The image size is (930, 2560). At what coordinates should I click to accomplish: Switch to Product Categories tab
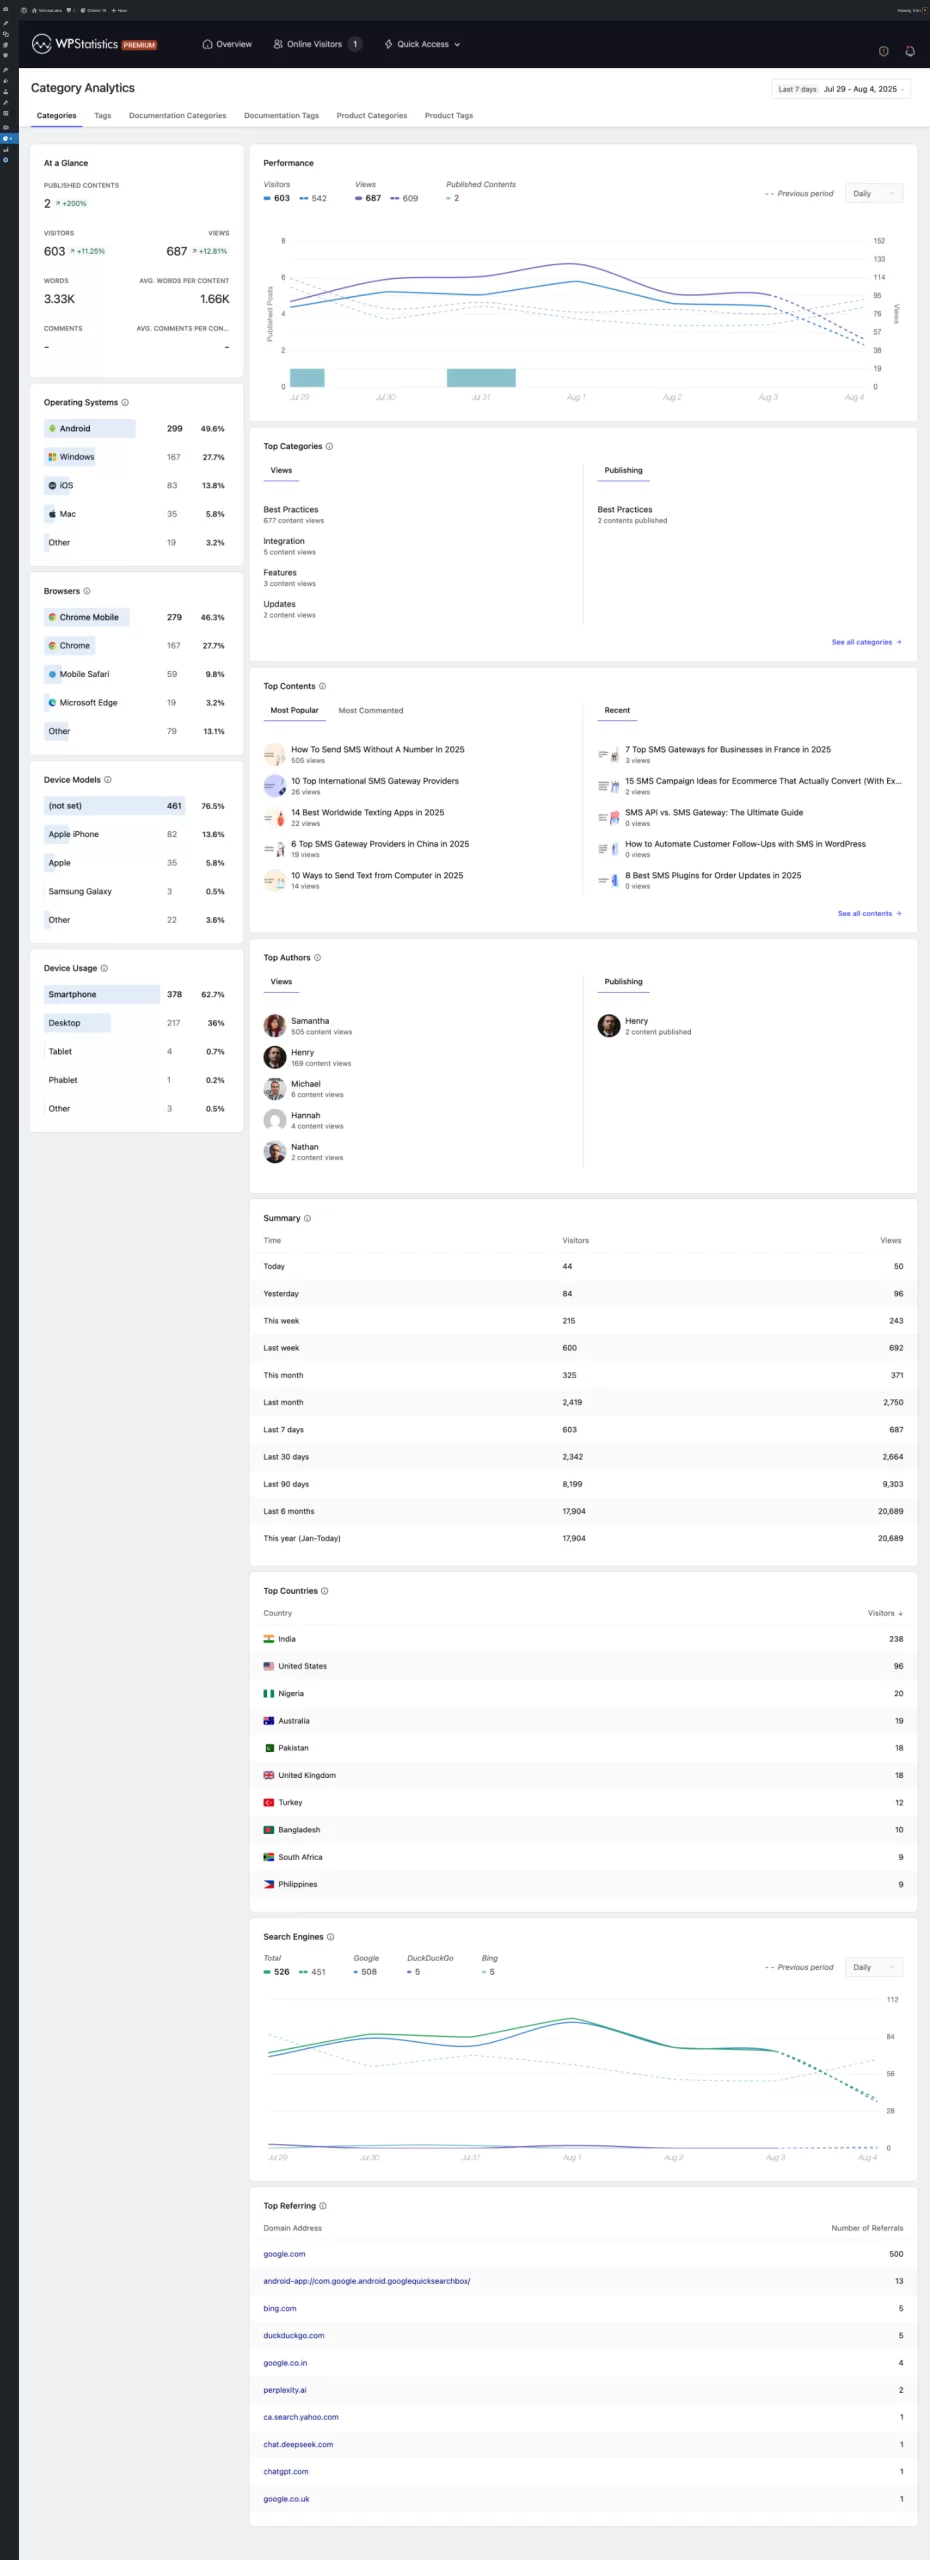click(x=372, y=116)
